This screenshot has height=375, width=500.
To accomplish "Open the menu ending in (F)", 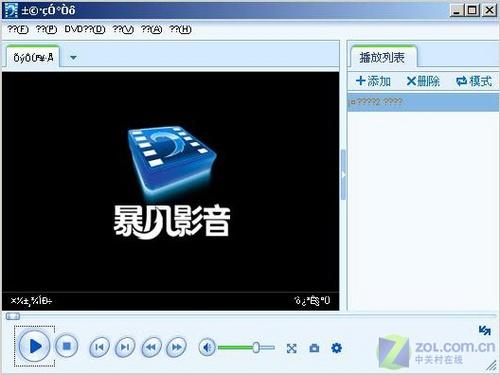I will [x=18, y=29].
